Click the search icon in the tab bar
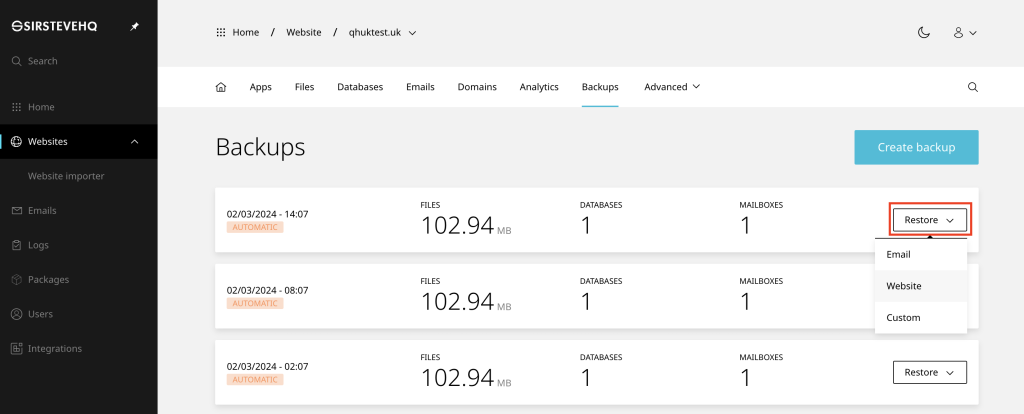1024x414 pixels. click(x=972, y=87)
